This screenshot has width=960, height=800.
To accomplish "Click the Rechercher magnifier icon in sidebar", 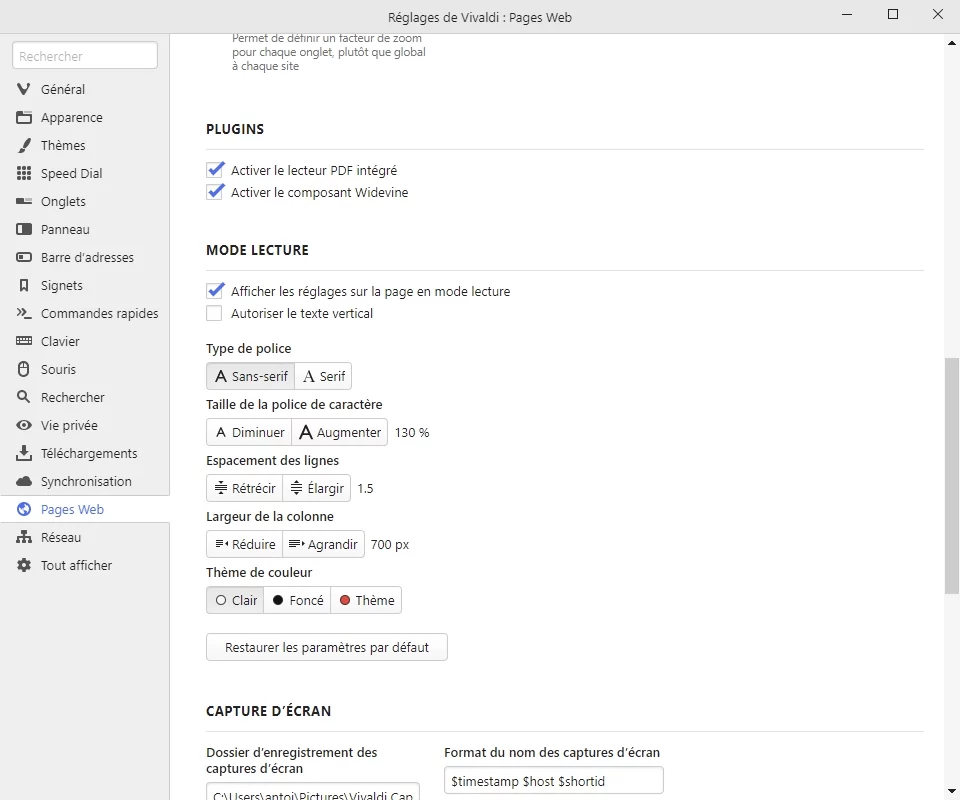I will (24, 397).
